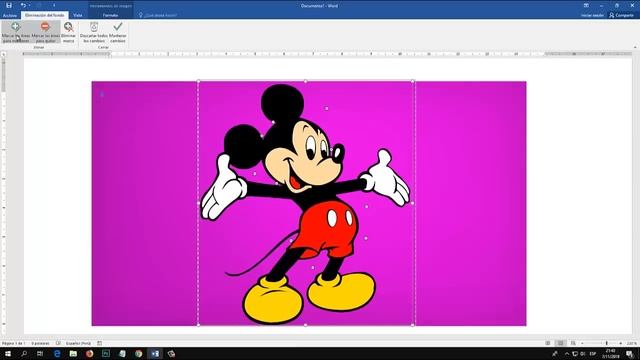Show hidden system tray icons
Viewport: 640px width, 360px height.
click(567, 353)
